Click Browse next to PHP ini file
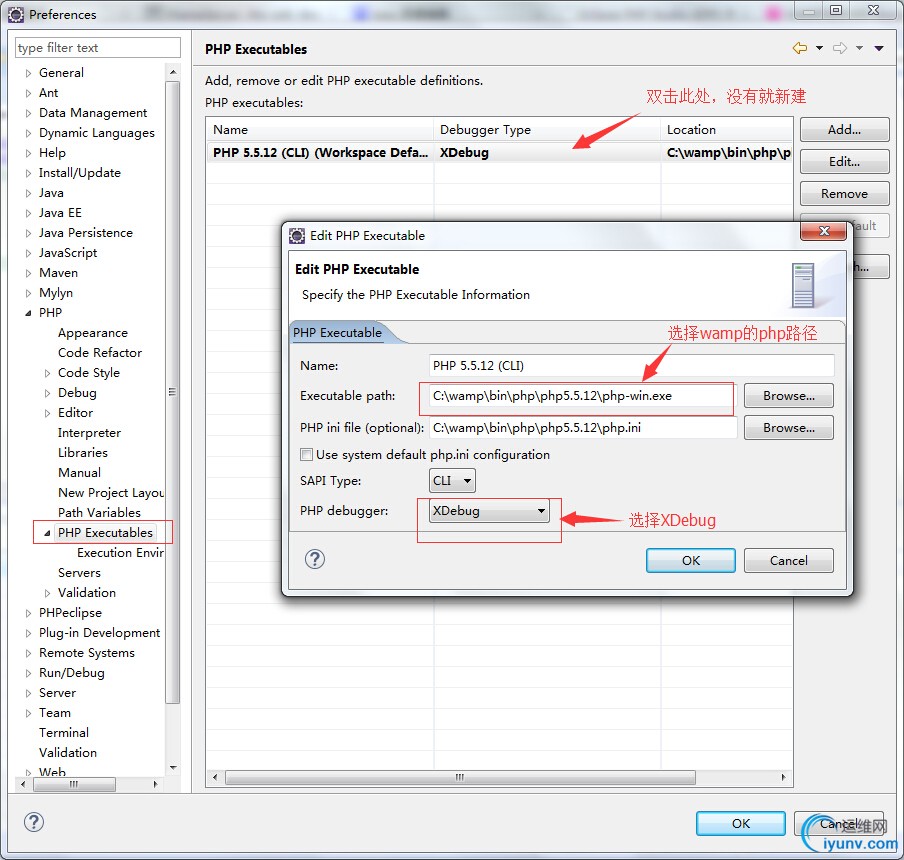Screen dimensions: 904x860 tap(789, 428)
